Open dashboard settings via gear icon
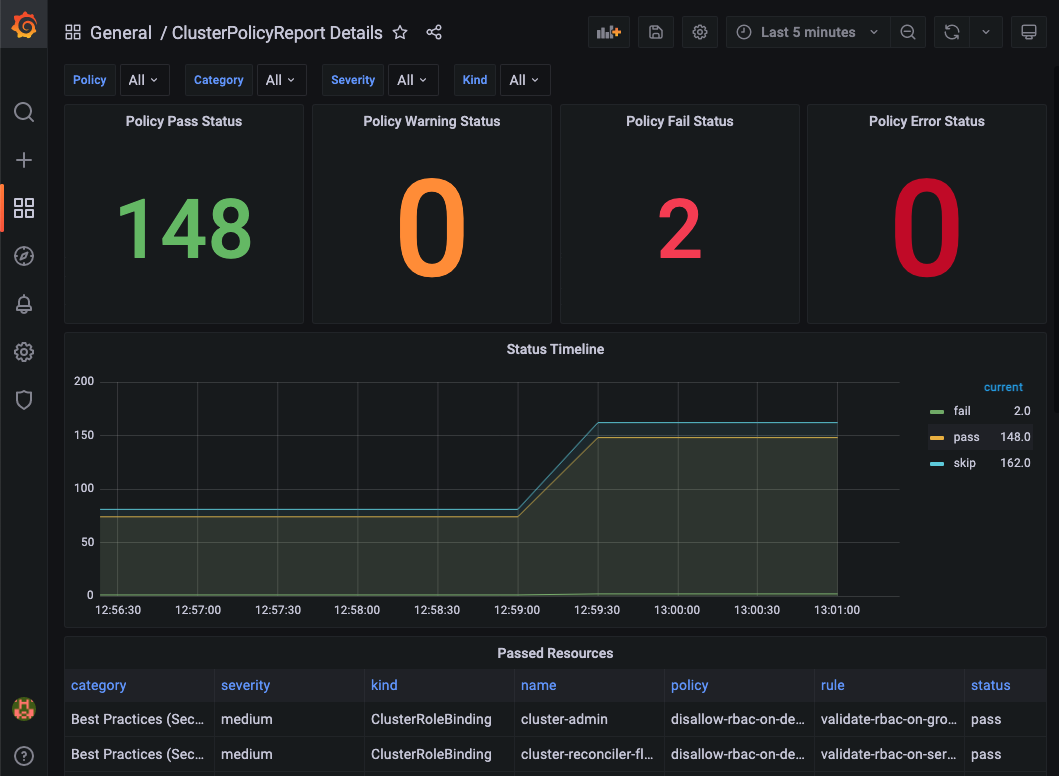The height and width of the screenshot is (776, 1059). (x=699, y=31)
